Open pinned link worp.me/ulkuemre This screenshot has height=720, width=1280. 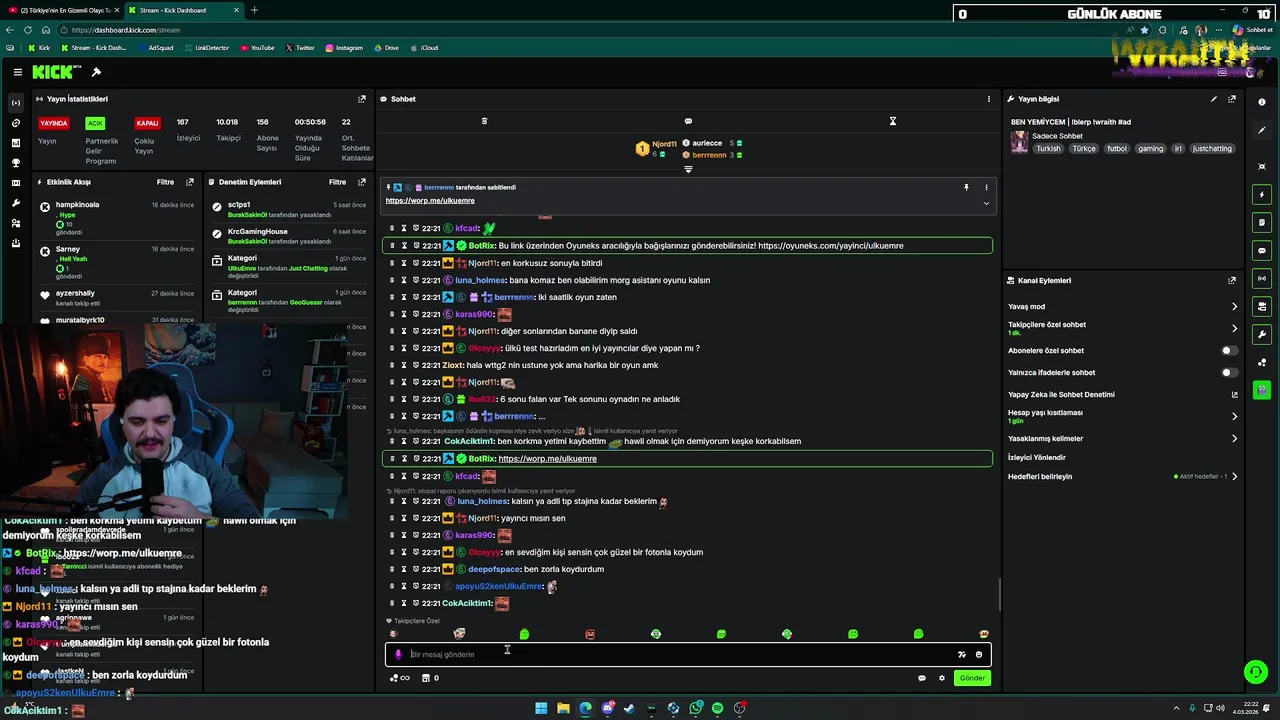(x=430, y=201)
